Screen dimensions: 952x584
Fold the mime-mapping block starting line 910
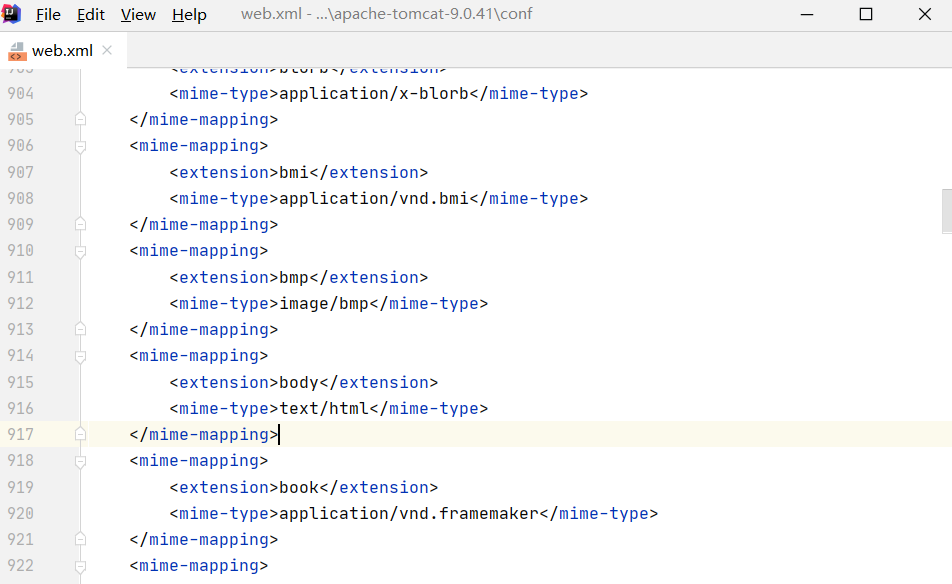pyautogui.click(x=80, y=251)
